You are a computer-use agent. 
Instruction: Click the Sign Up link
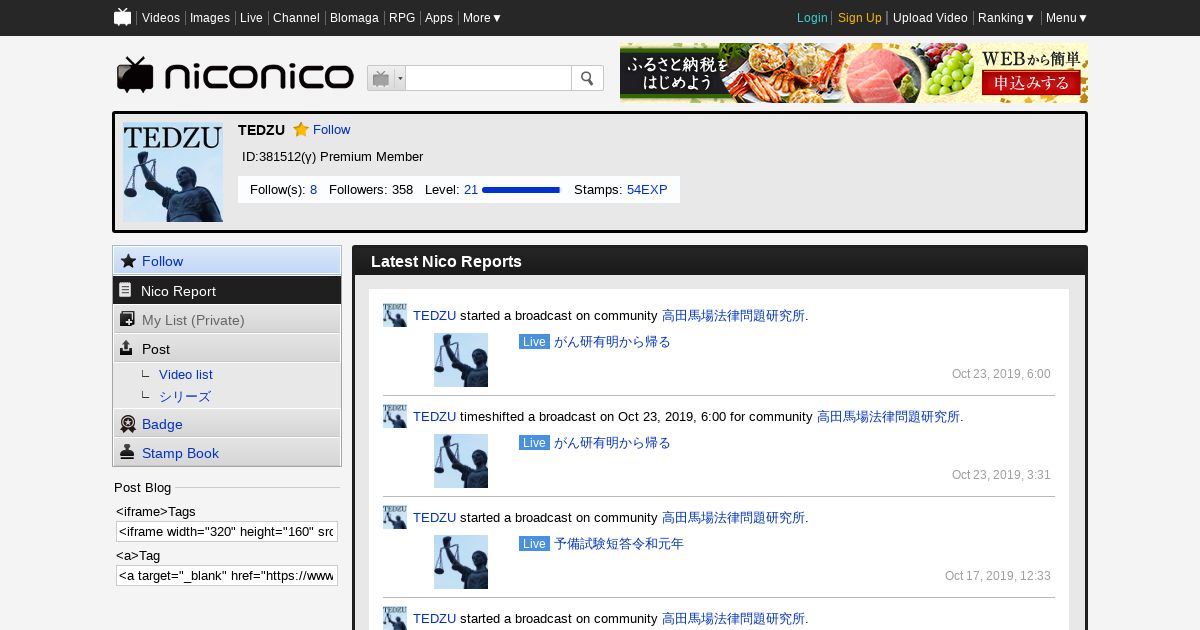[x=860, y=18]
